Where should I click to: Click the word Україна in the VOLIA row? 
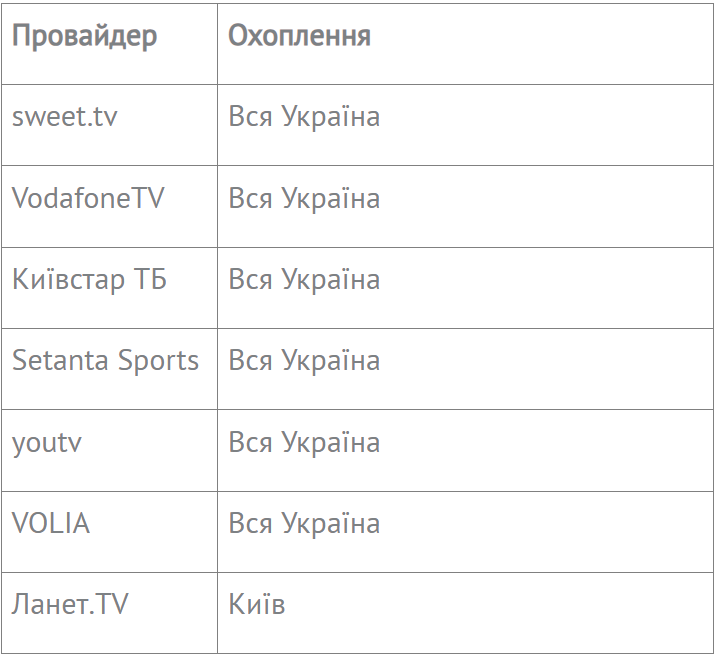[331, 524]
